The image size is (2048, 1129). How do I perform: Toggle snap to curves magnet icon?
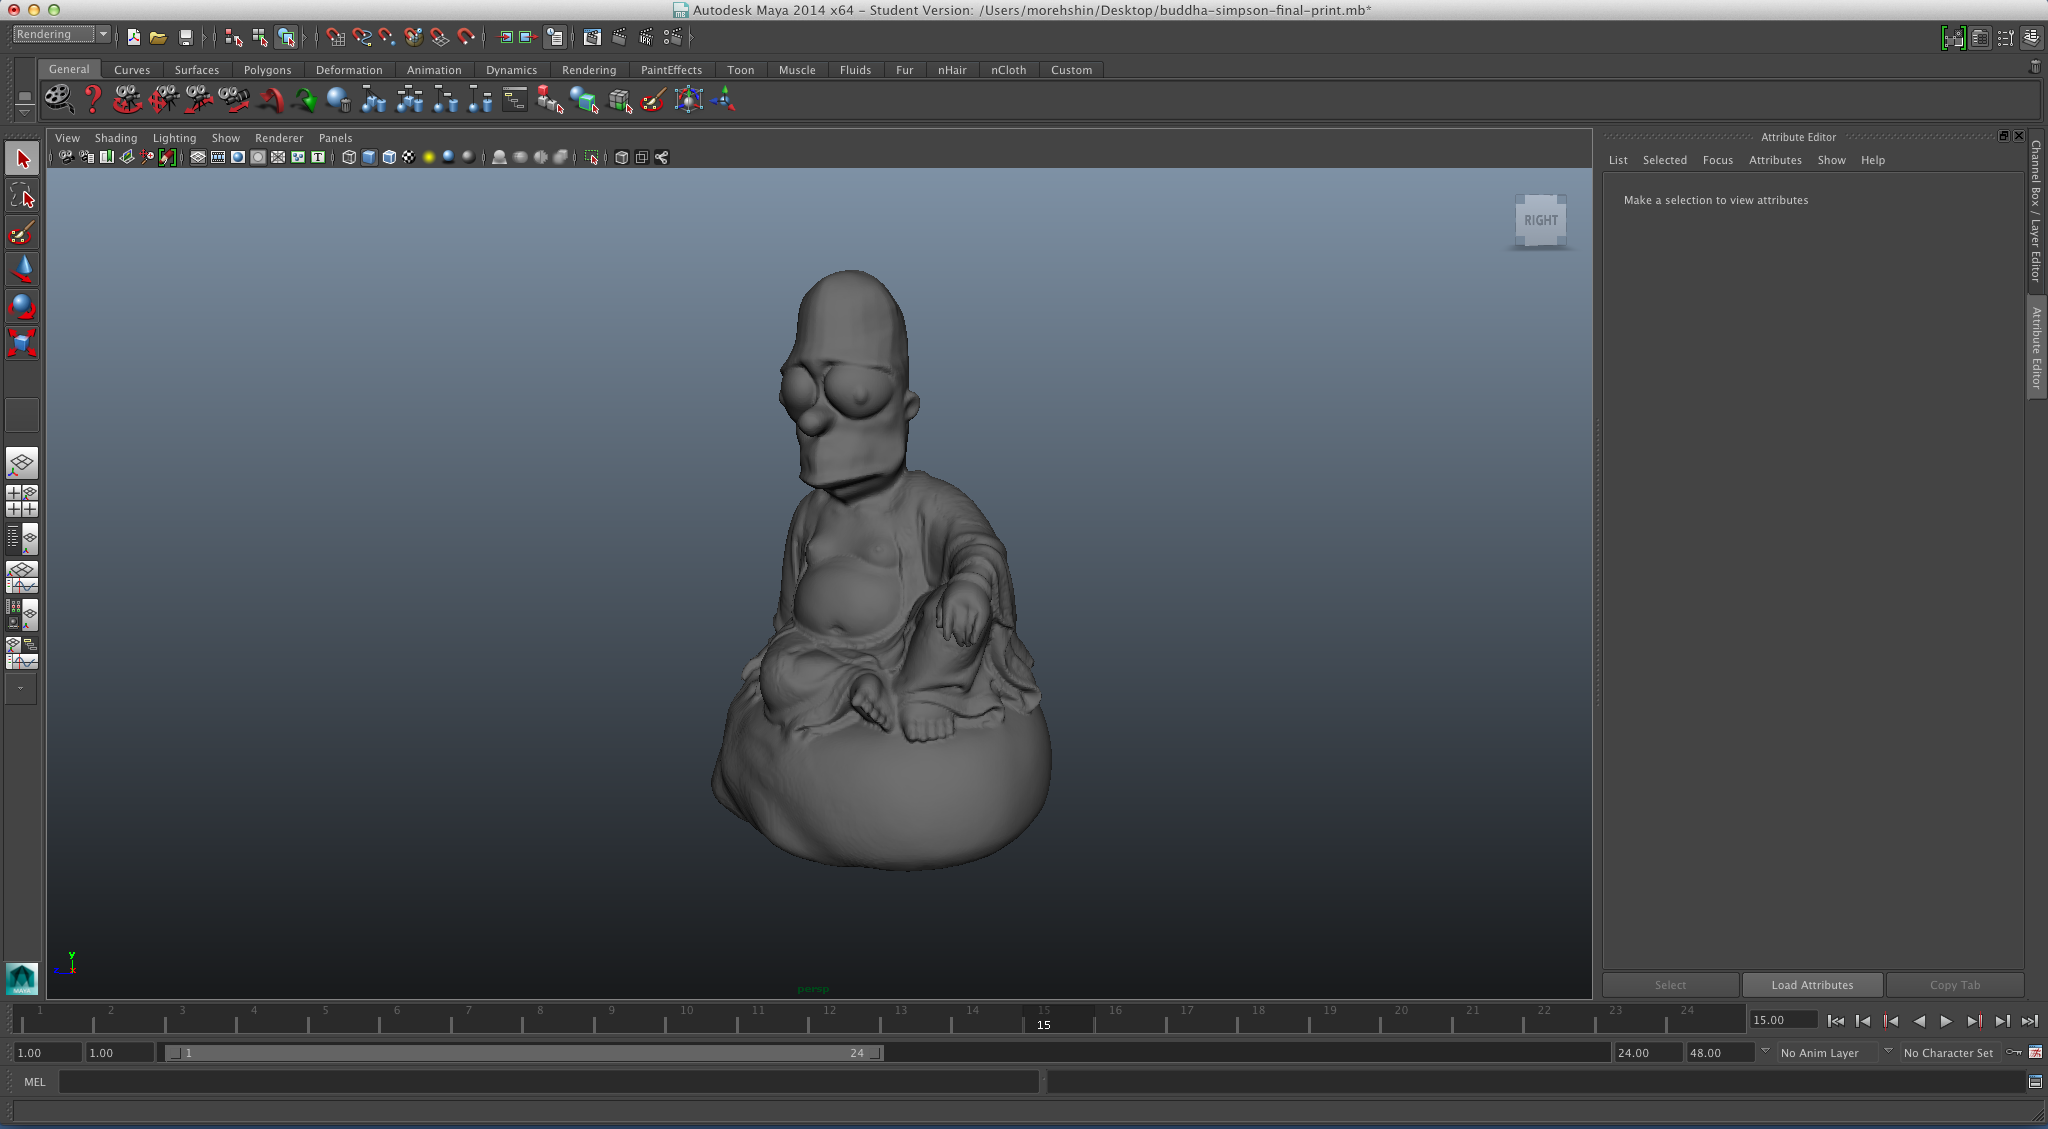(x=361, y=37)
